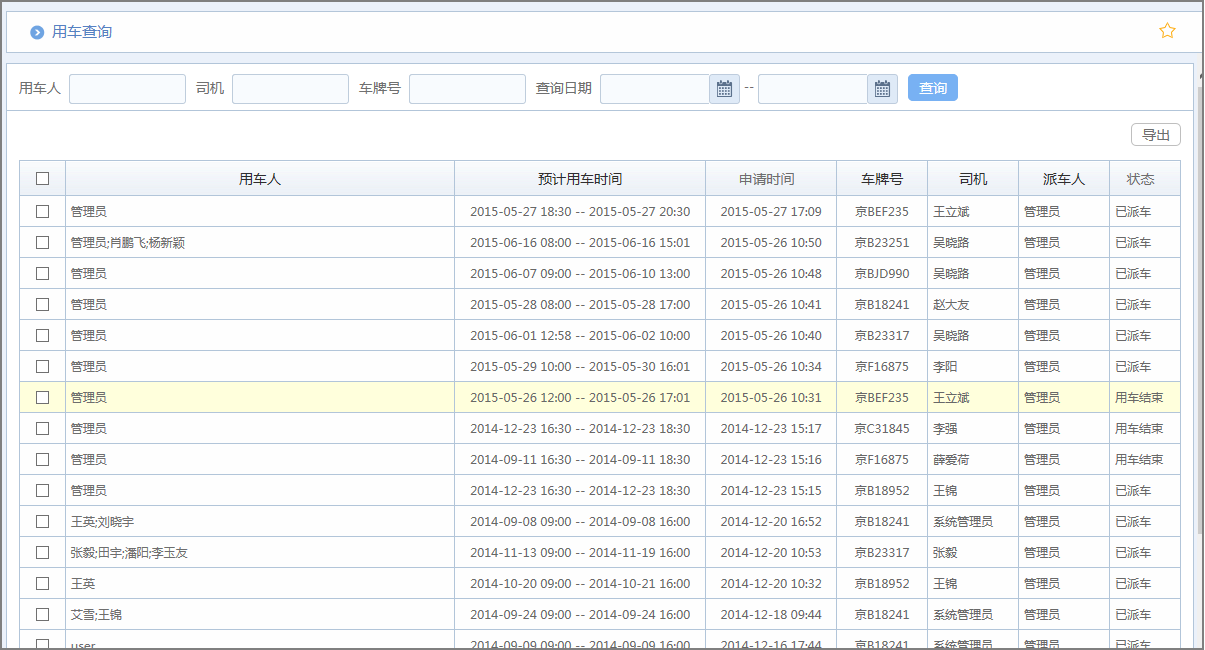Focus the 用车人 input field
Viewport: 1205px width, 650px height.
(127, 89)
